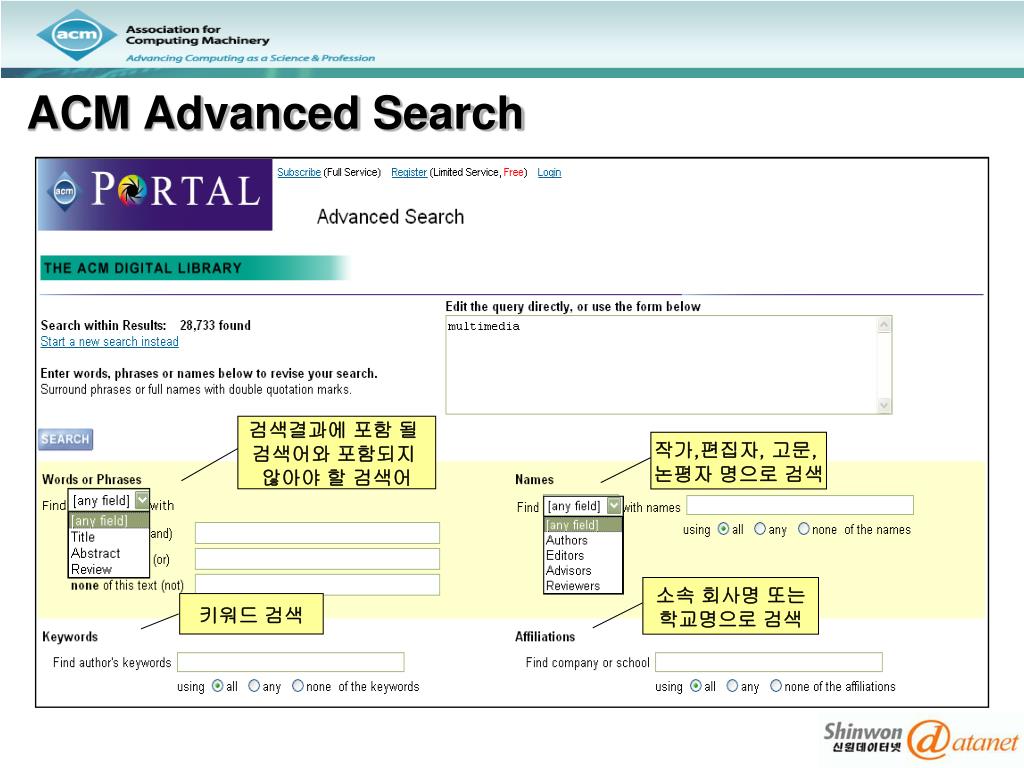The image size is (1024, 768).
Task: Select 'none' radio for the keywords
Action: pyautogui.click(x=298, y=686)
